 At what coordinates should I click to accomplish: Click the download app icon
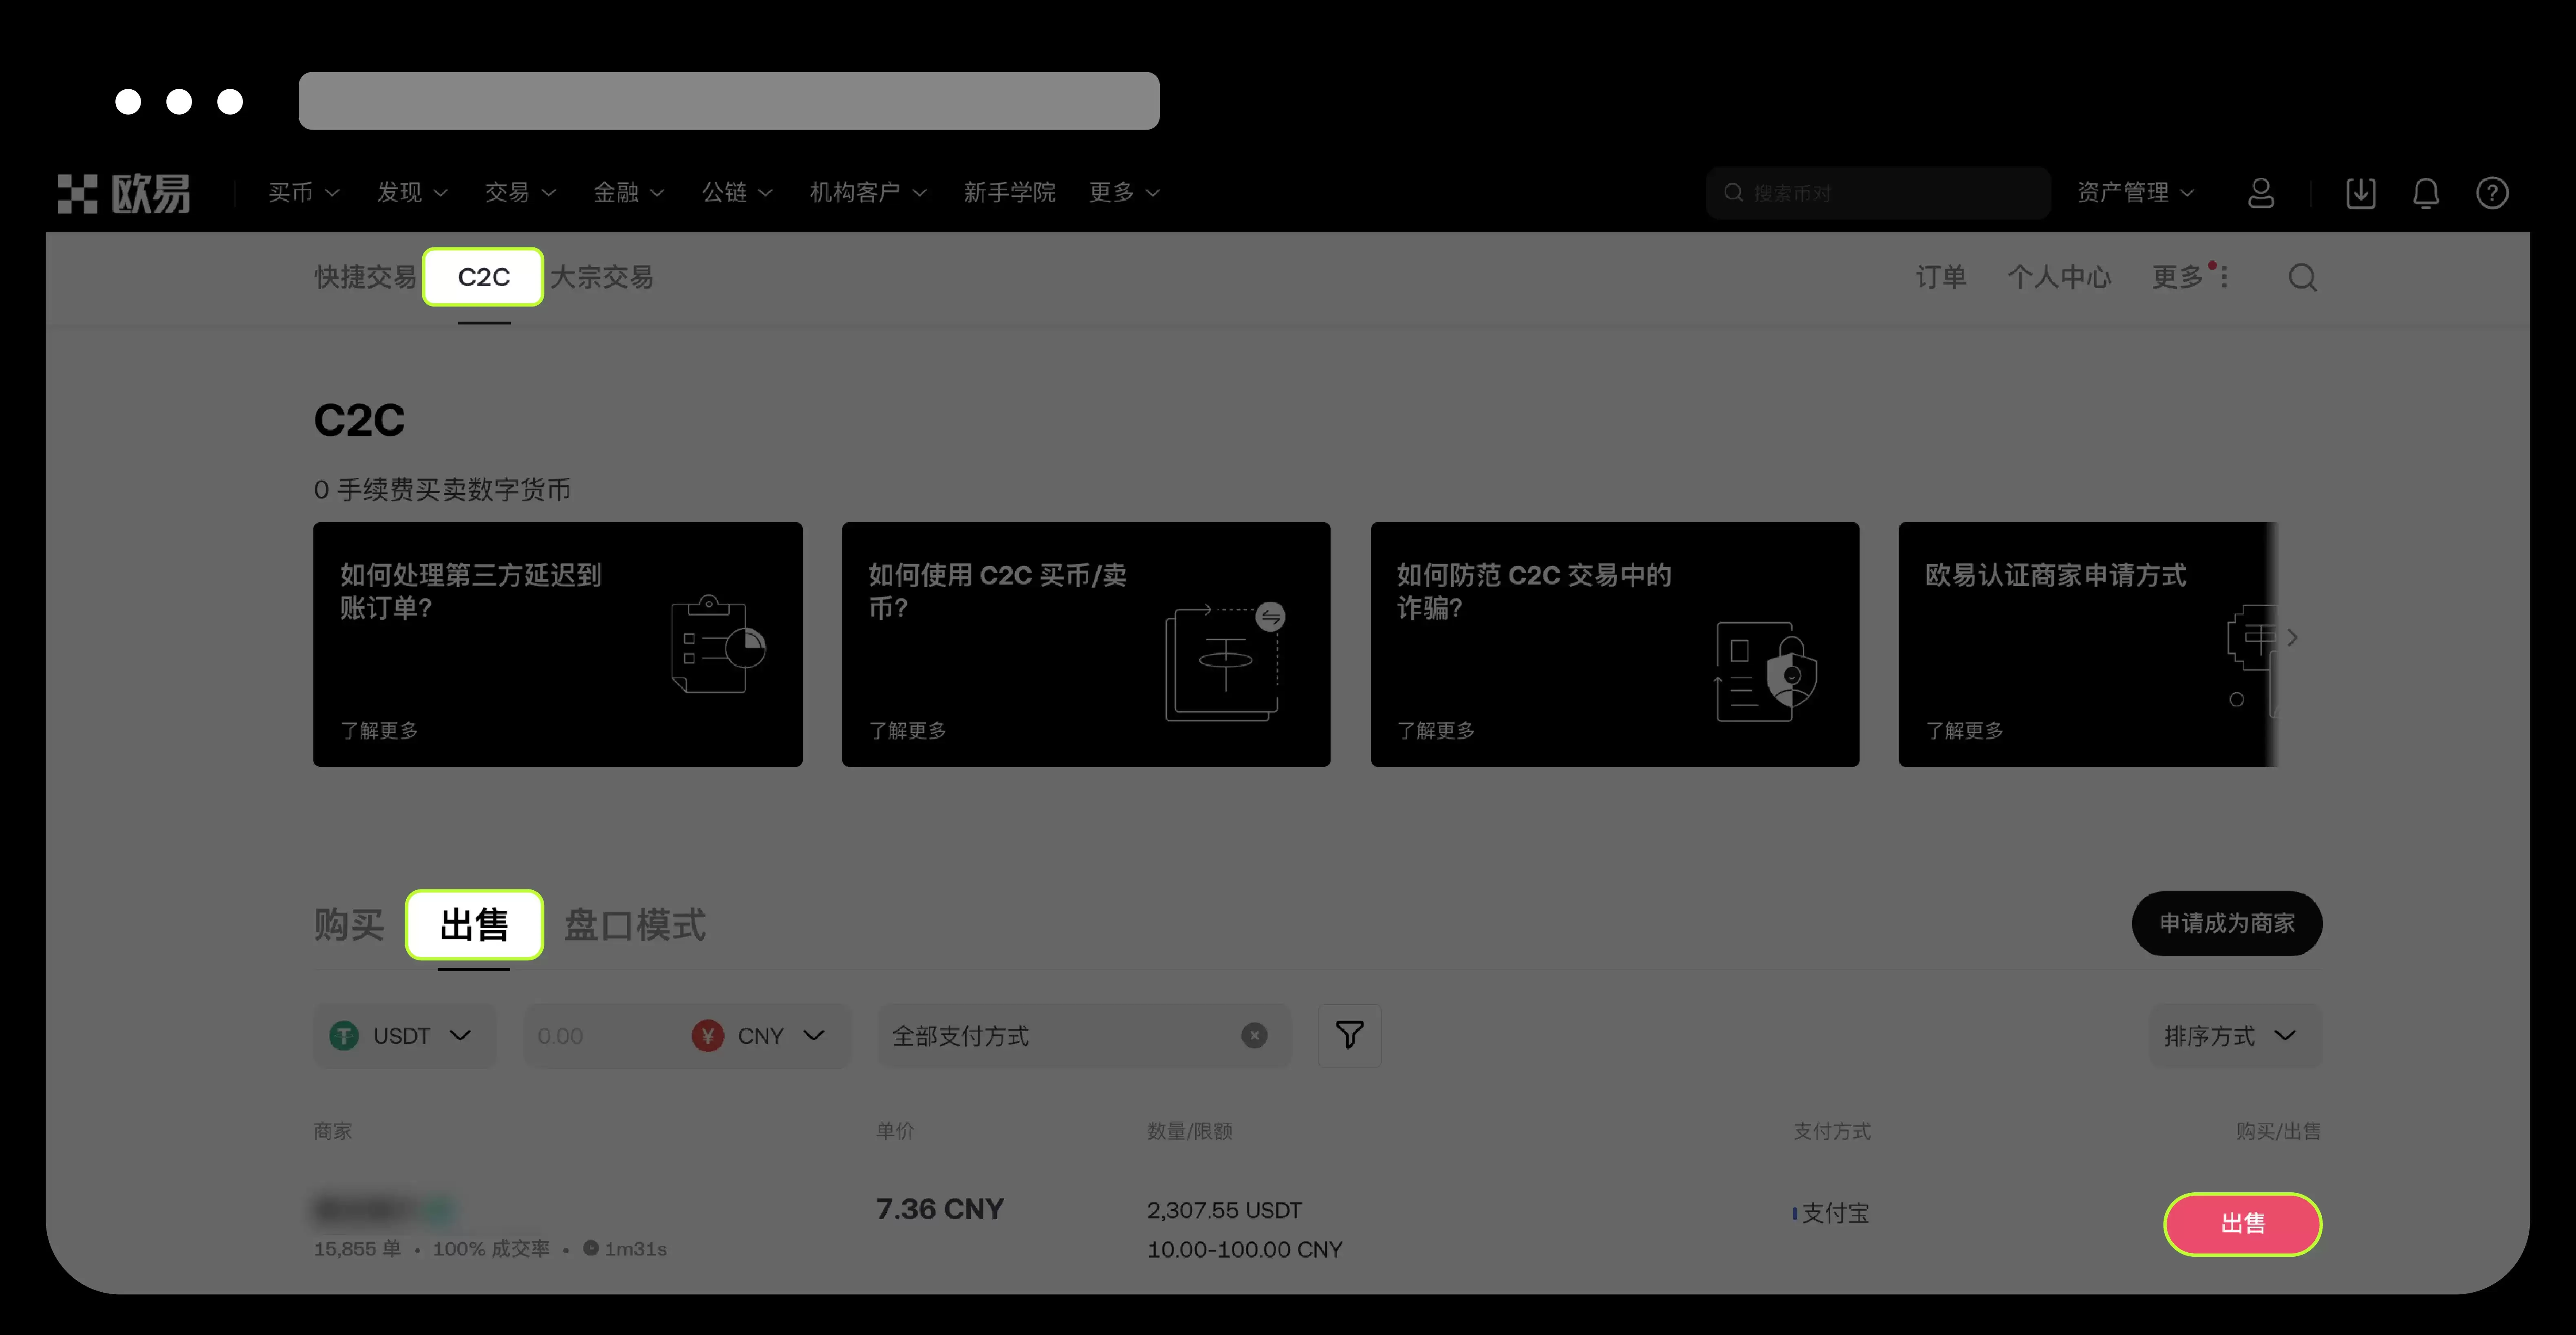(2360, 193)
